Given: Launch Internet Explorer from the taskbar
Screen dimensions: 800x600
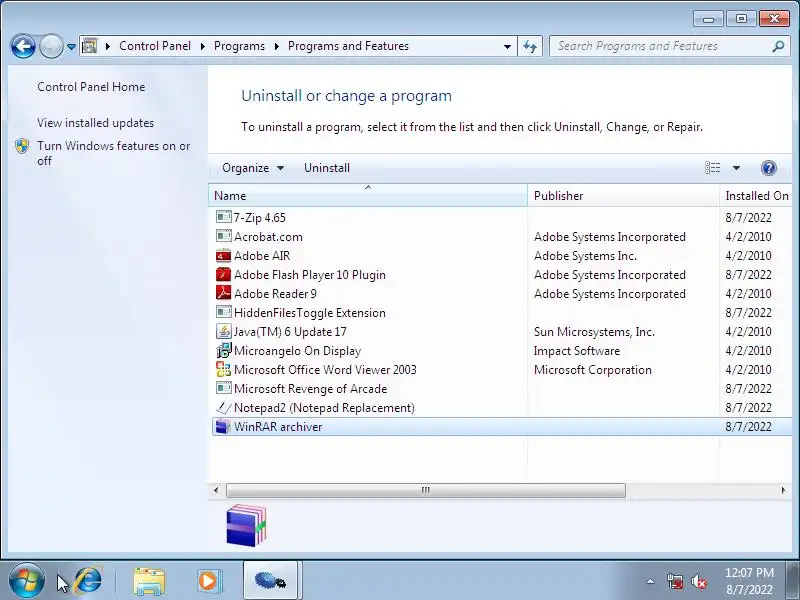Looking at the screenshot, I should click(89, 581).
